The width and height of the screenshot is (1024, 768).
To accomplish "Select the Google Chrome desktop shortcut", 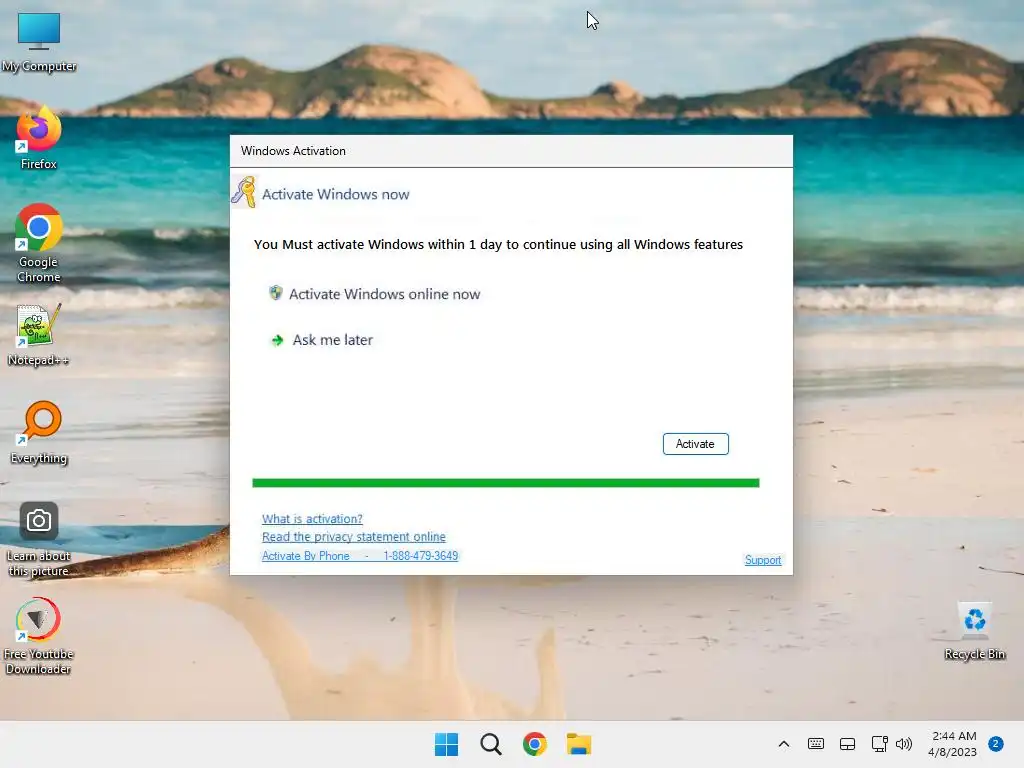I will (x=39, y=243).
